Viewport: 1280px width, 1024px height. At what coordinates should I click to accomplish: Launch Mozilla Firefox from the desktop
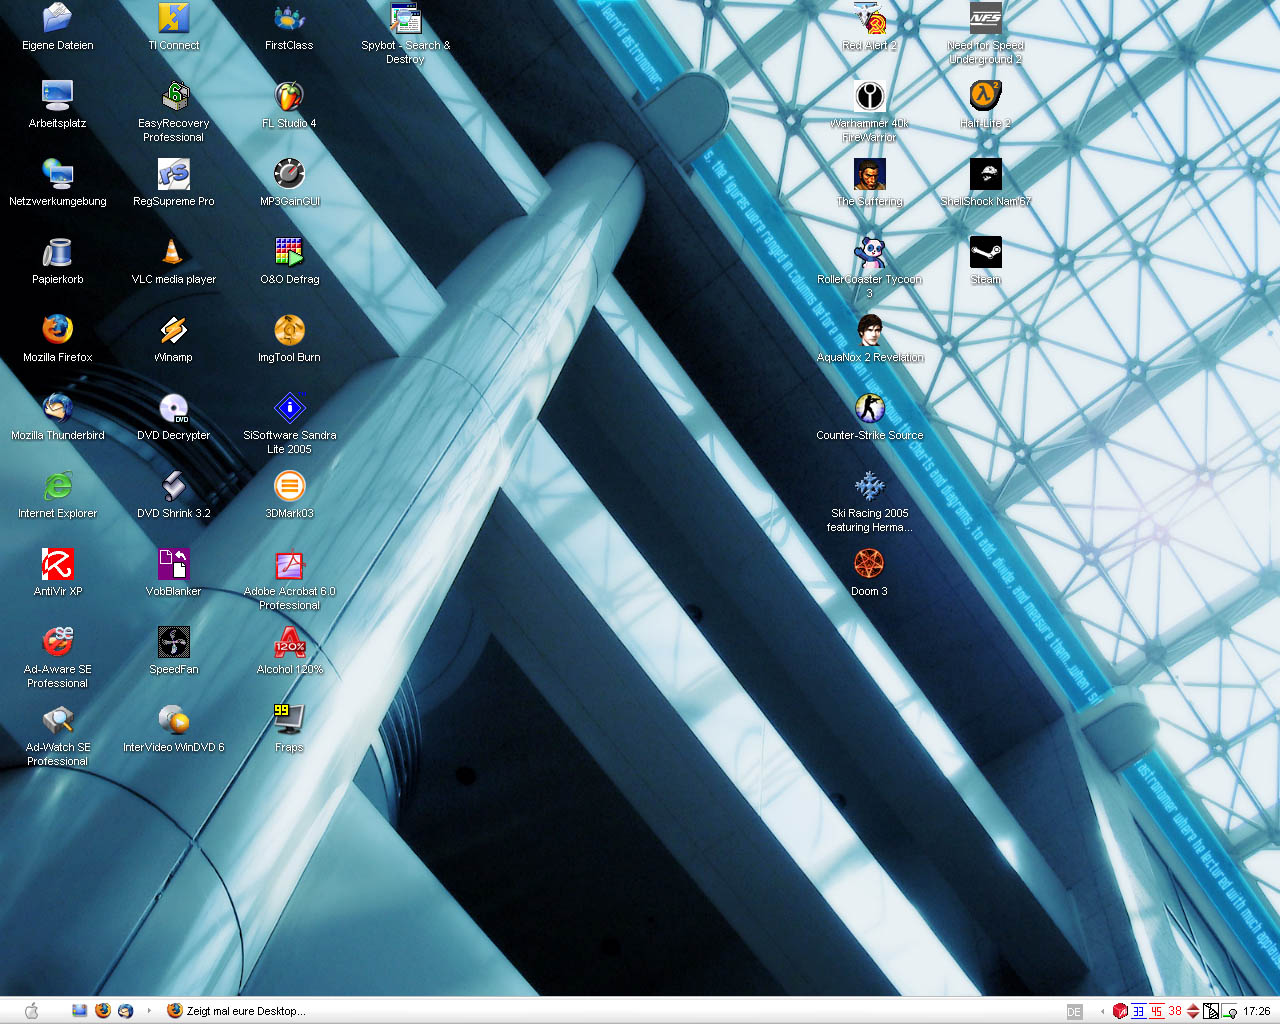(x=58, y=330)
